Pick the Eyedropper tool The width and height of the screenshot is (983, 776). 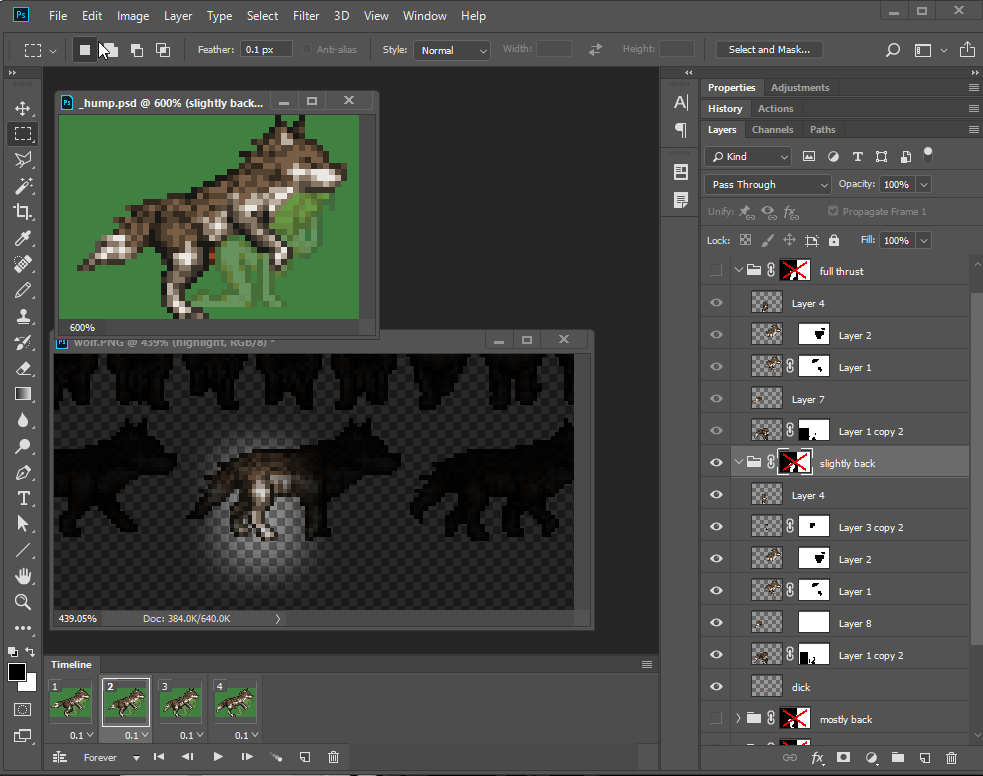(22, 238)
